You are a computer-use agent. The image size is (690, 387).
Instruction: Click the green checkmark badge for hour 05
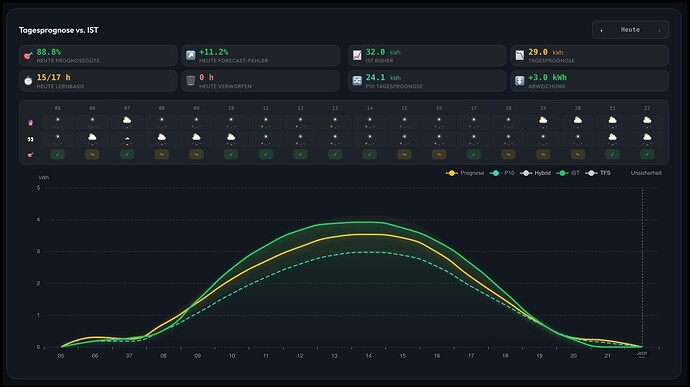pos(58,155)
